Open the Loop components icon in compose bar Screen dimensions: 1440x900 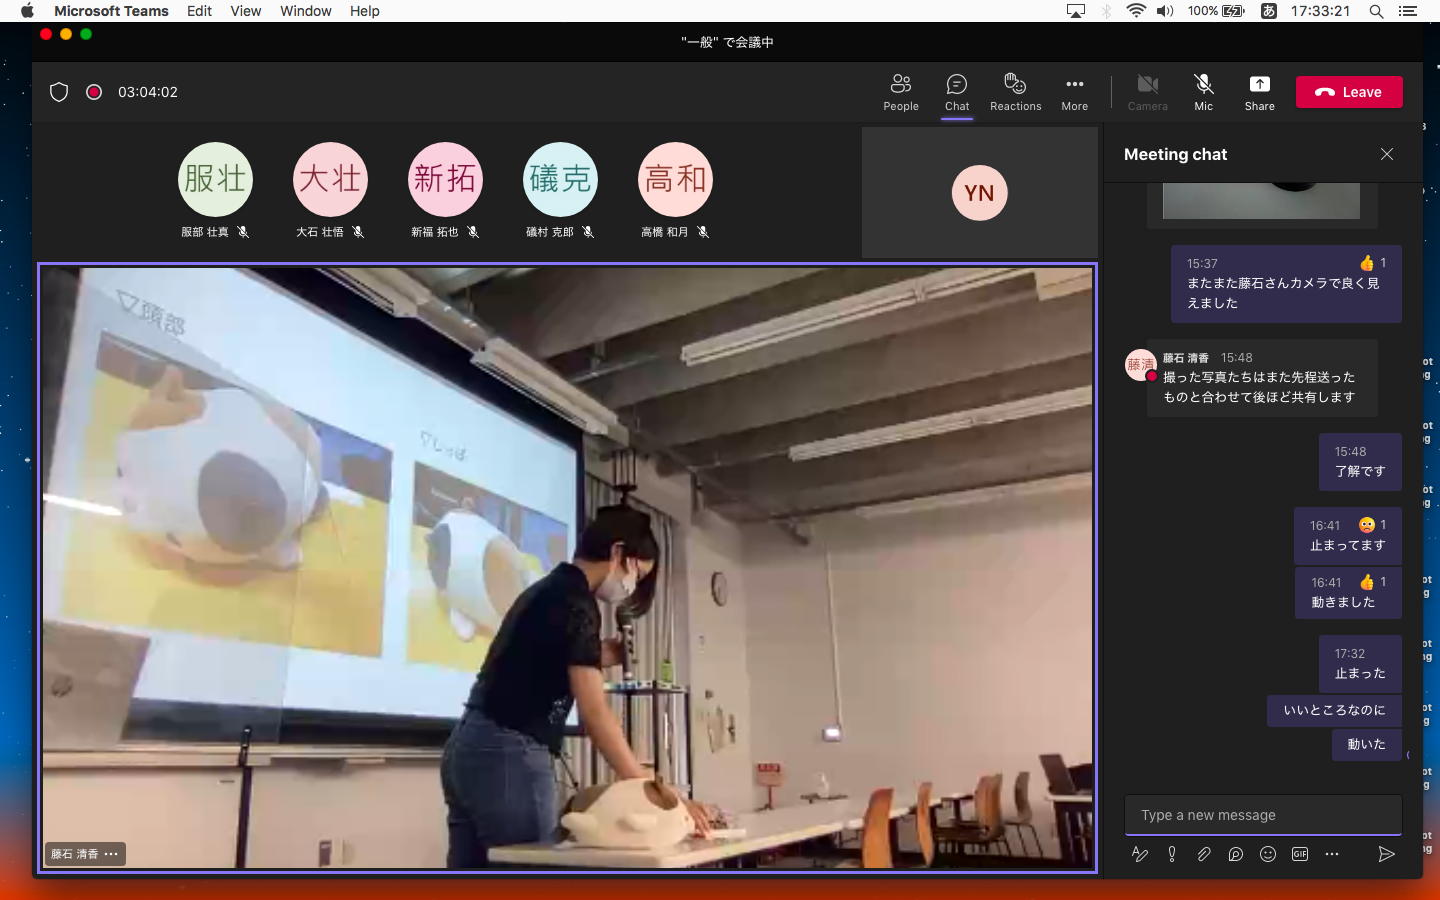1236,854
